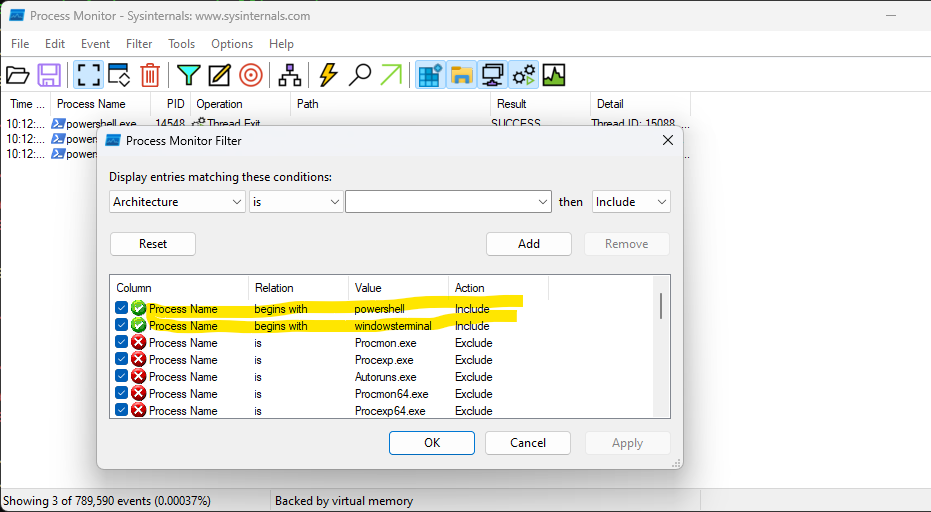Confirm the filter with OK

click(432, 443)
